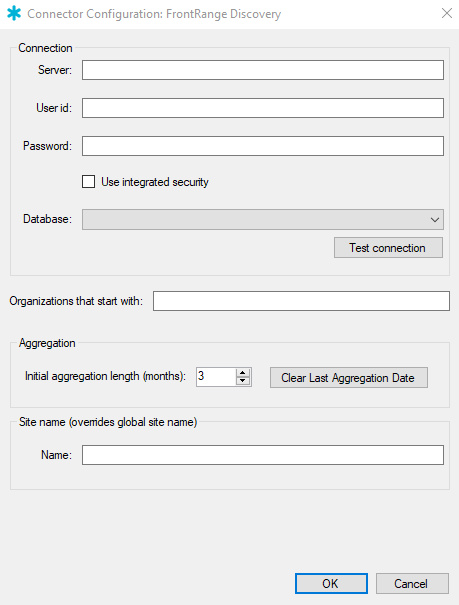Click the Site name Name field

(x=263, y=455)
